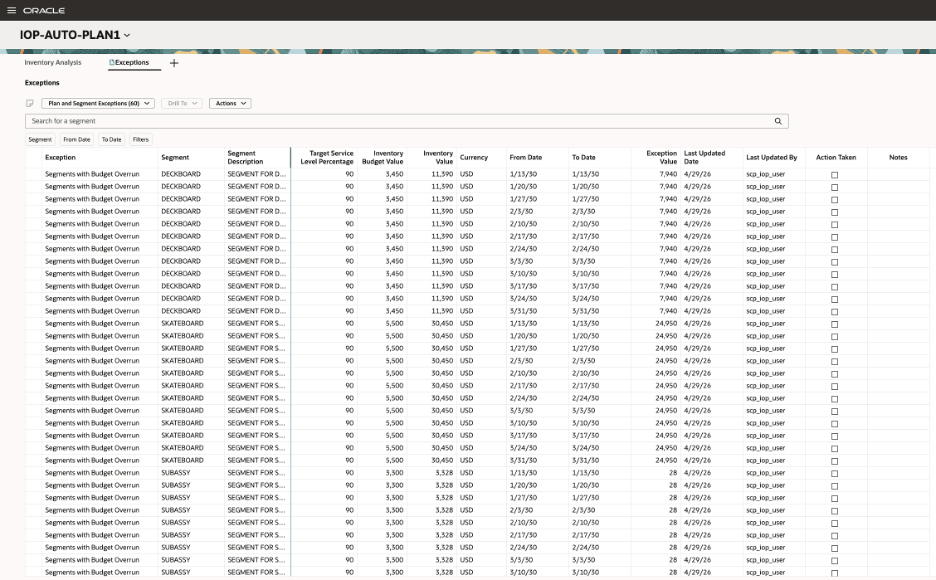Click the Currency column header
Screen dimensions: 936x580
(474, 158)
